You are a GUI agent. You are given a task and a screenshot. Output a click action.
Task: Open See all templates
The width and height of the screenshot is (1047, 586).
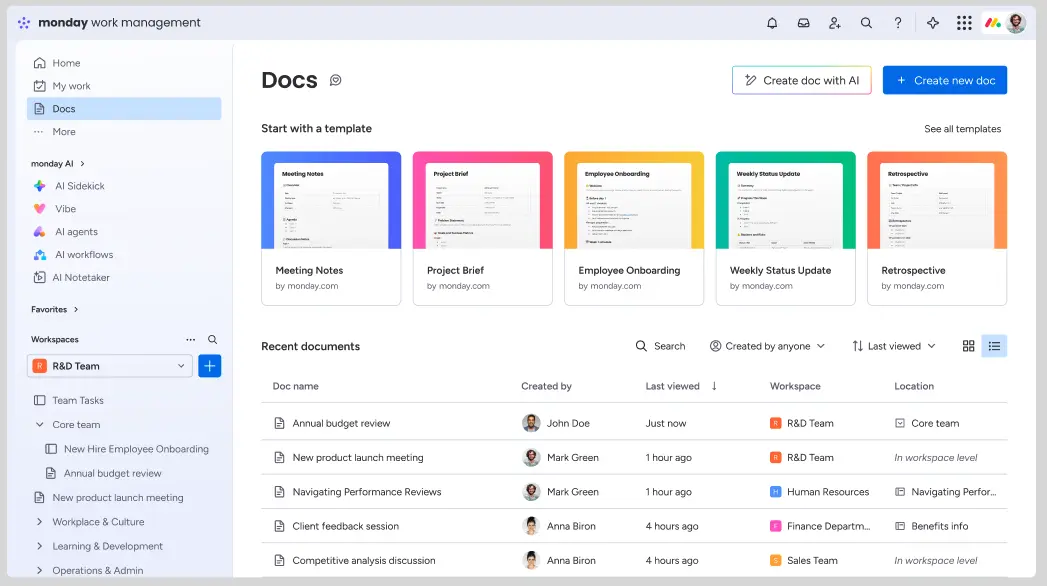click(x=962, y=129)
